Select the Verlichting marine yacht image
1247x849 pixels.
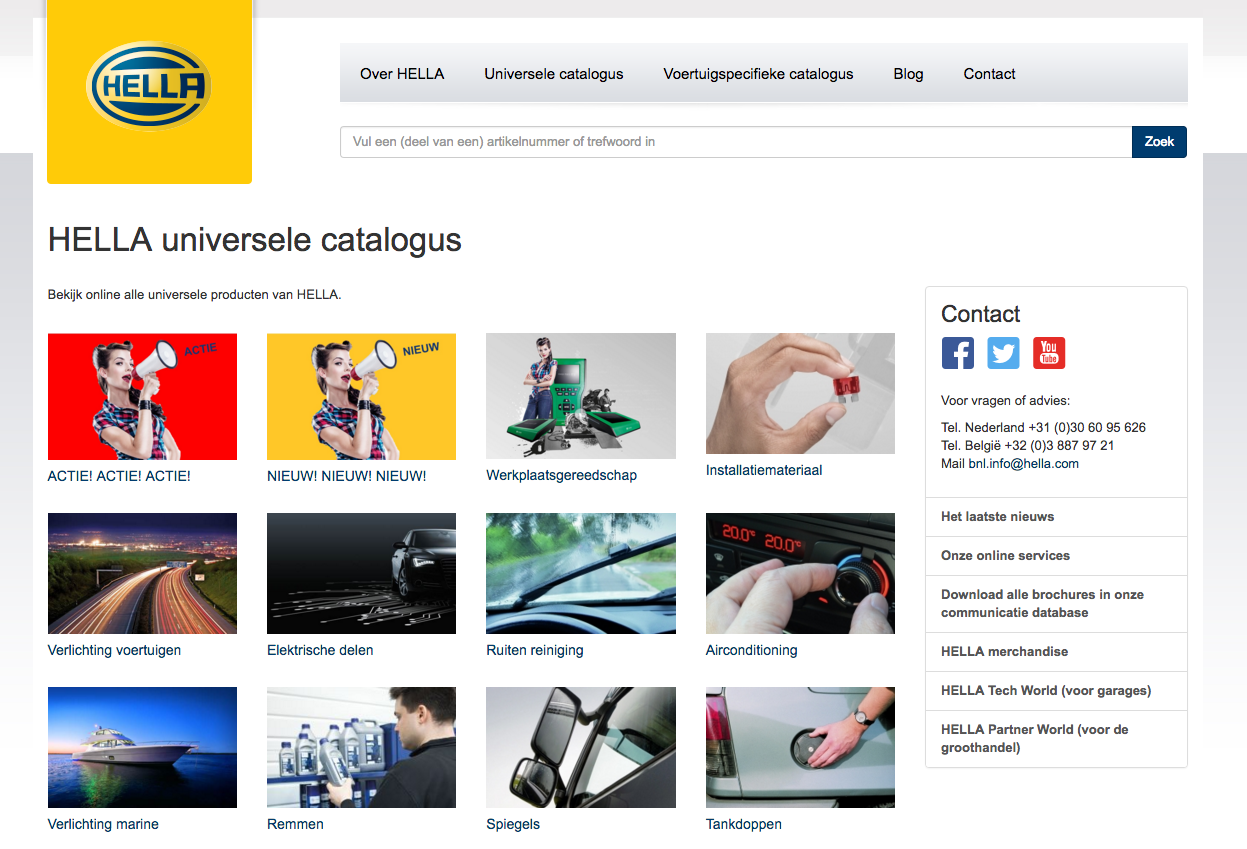[x=142, y=747]
